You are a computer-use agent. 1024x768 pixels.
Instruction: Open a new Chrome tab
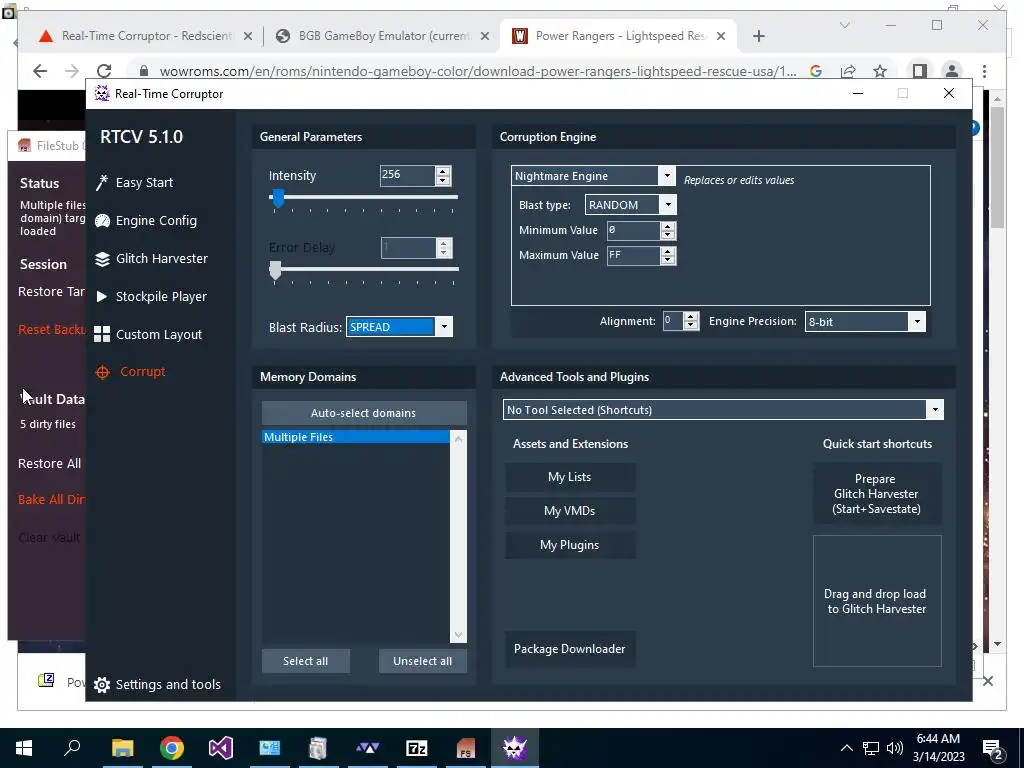coord(758,37)
